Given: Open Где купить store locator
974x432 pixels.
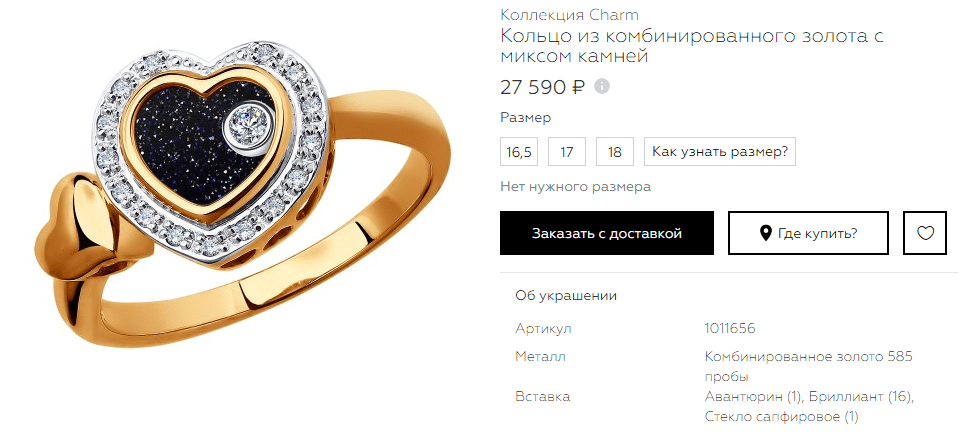Looking at the screenshot, I should tap(808, 233).
